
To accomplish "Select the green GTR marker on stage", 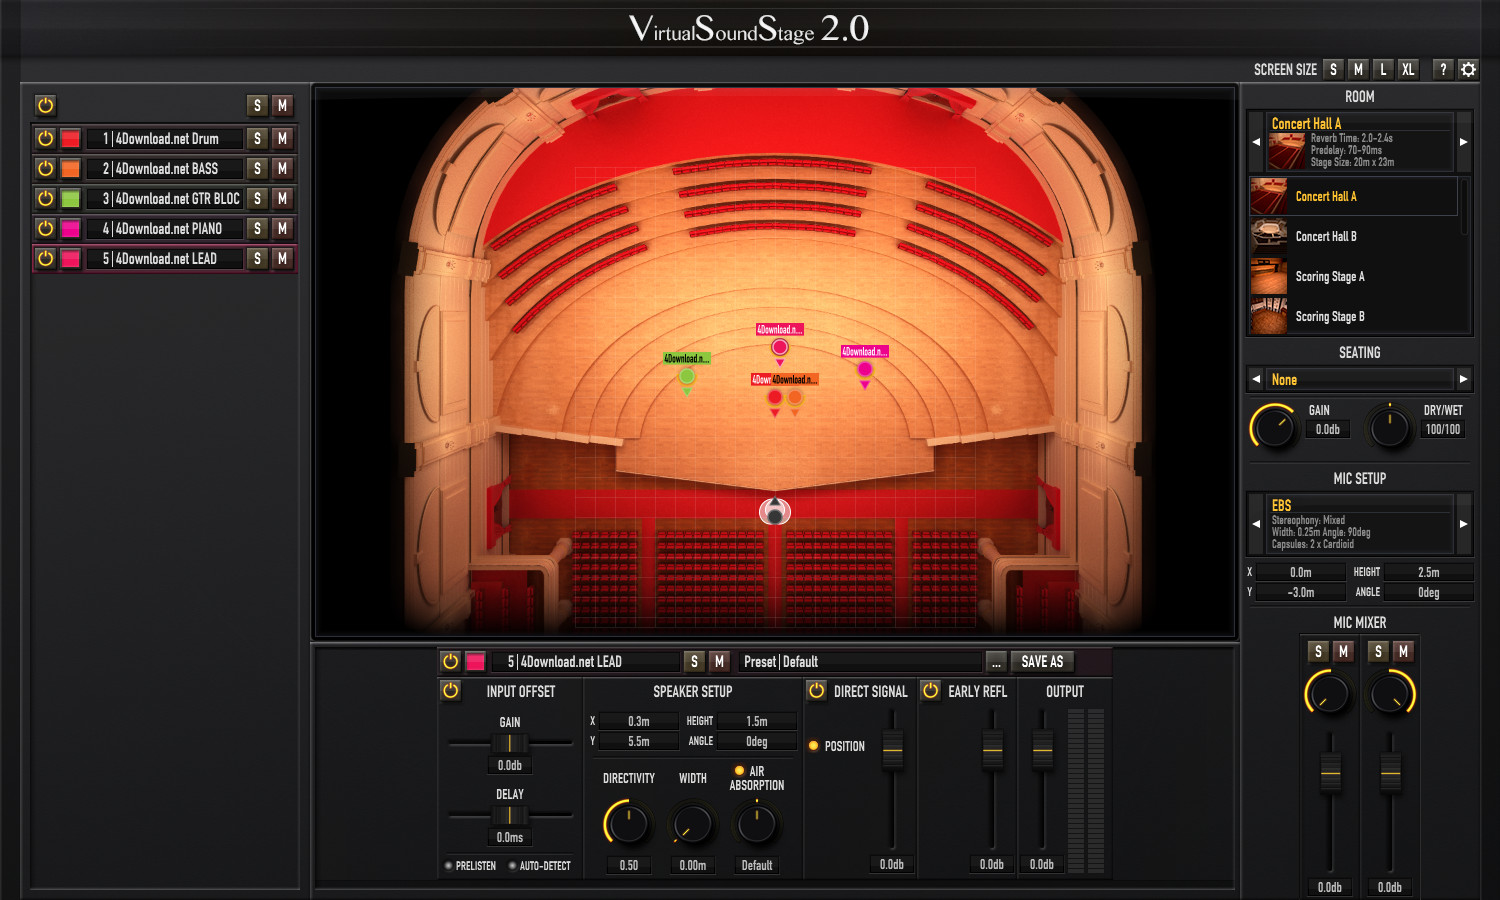I will pyautogui.click(x=687, y=376).
